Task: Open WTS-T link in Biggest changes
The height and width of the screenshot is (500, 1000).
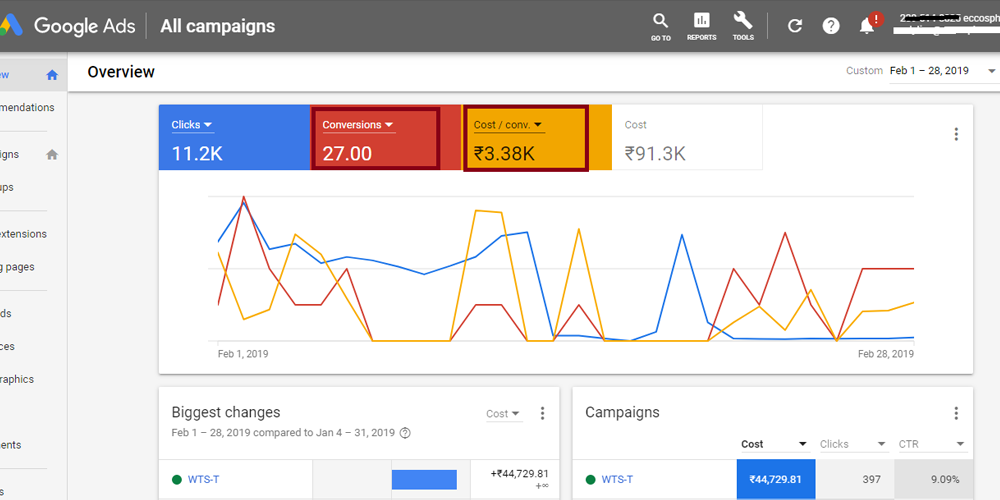Action: point(203,479)
